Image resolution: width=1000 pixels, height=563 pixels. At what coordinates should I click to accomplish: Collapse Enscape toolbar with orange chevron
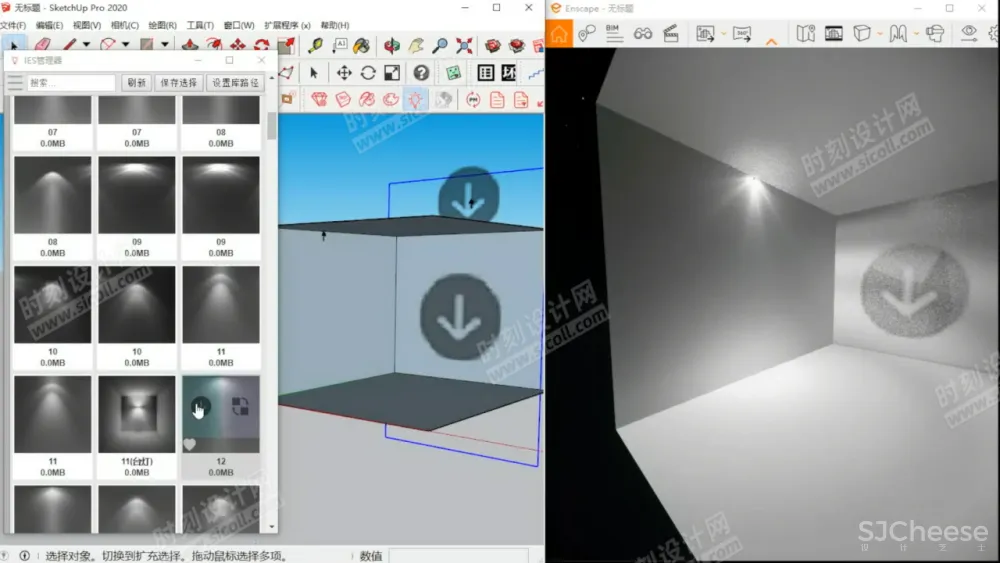pos(771,41)
